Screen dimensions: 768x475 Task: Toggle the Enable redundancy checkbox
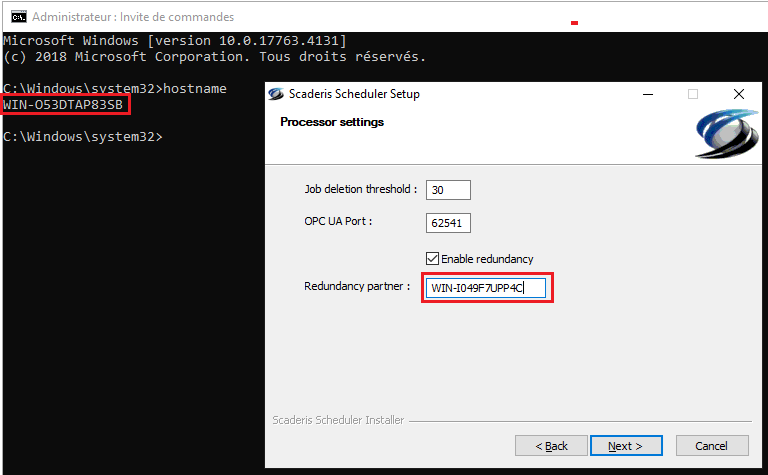(x=433, y=258)
